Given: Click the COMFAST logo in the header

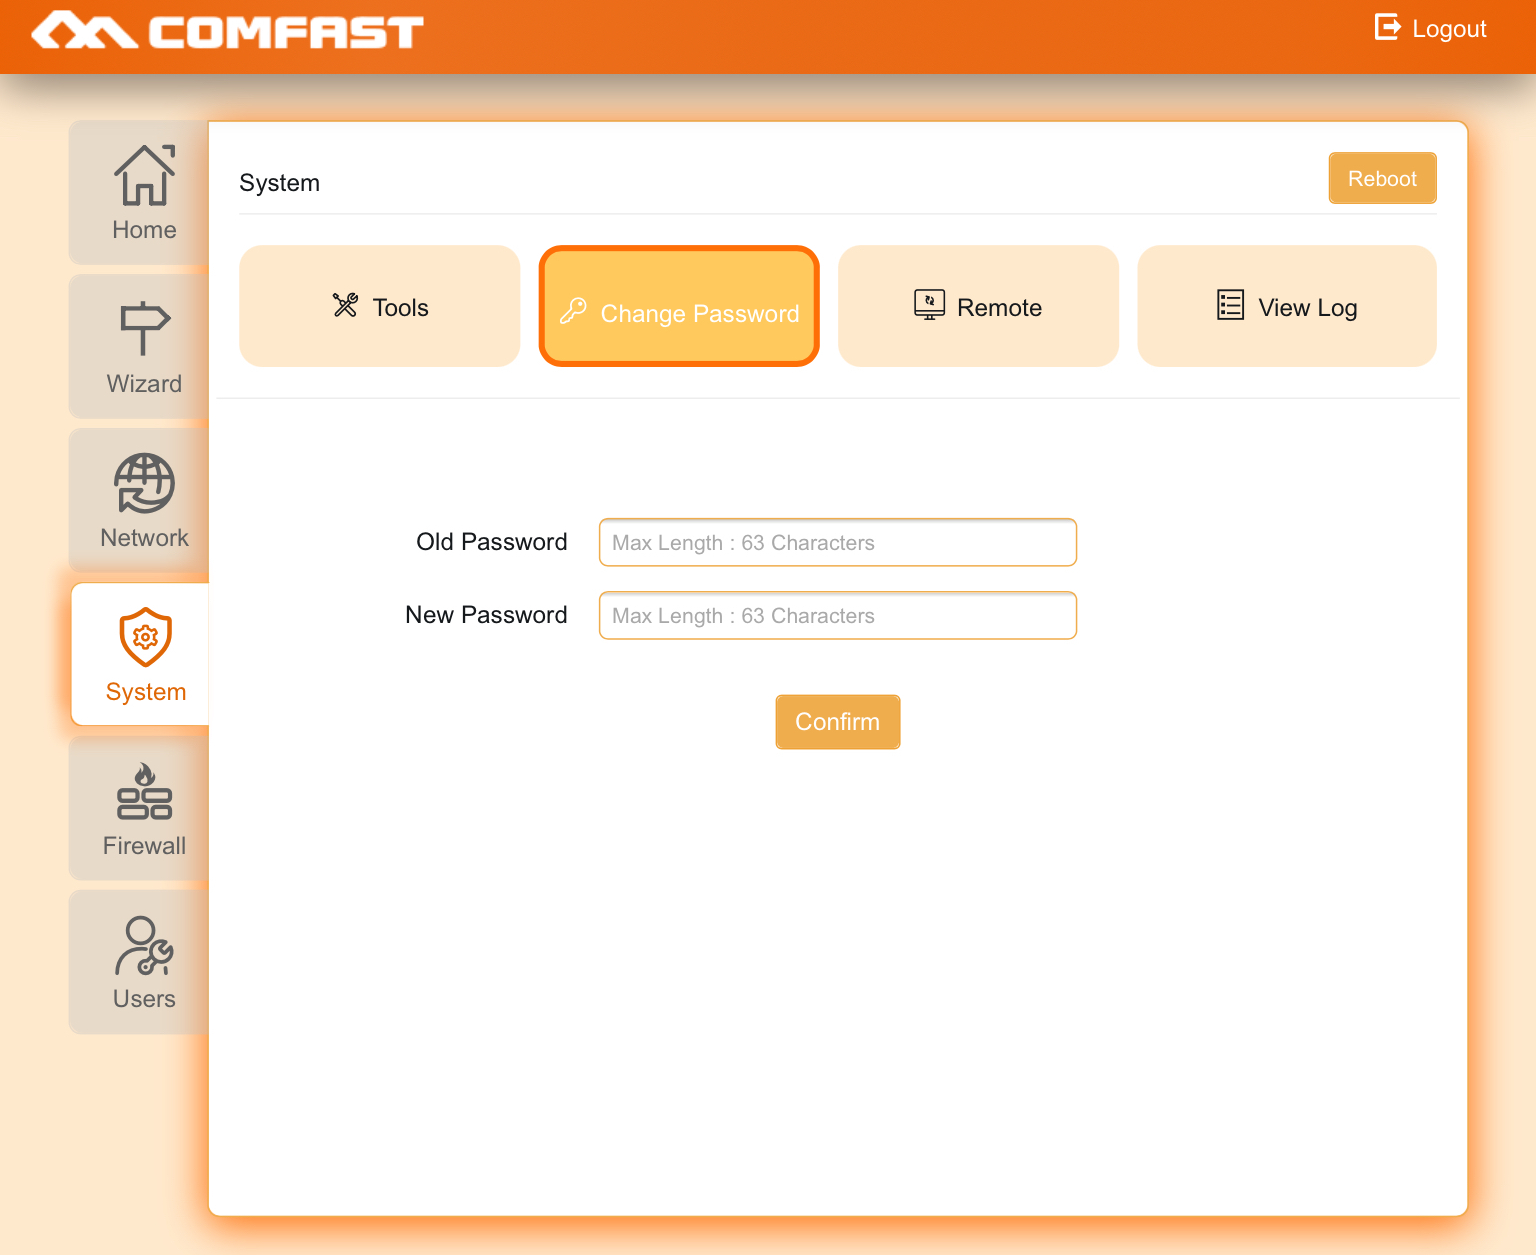Looking at the screenshot, I should point(227,31).
